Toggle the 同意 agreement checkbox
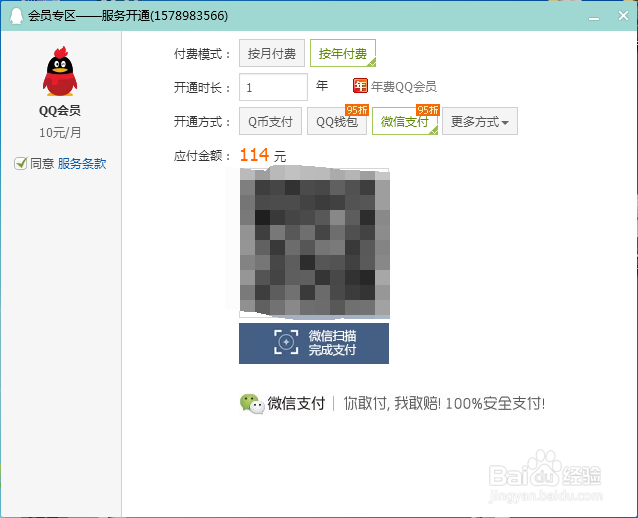 pos(20,164)
